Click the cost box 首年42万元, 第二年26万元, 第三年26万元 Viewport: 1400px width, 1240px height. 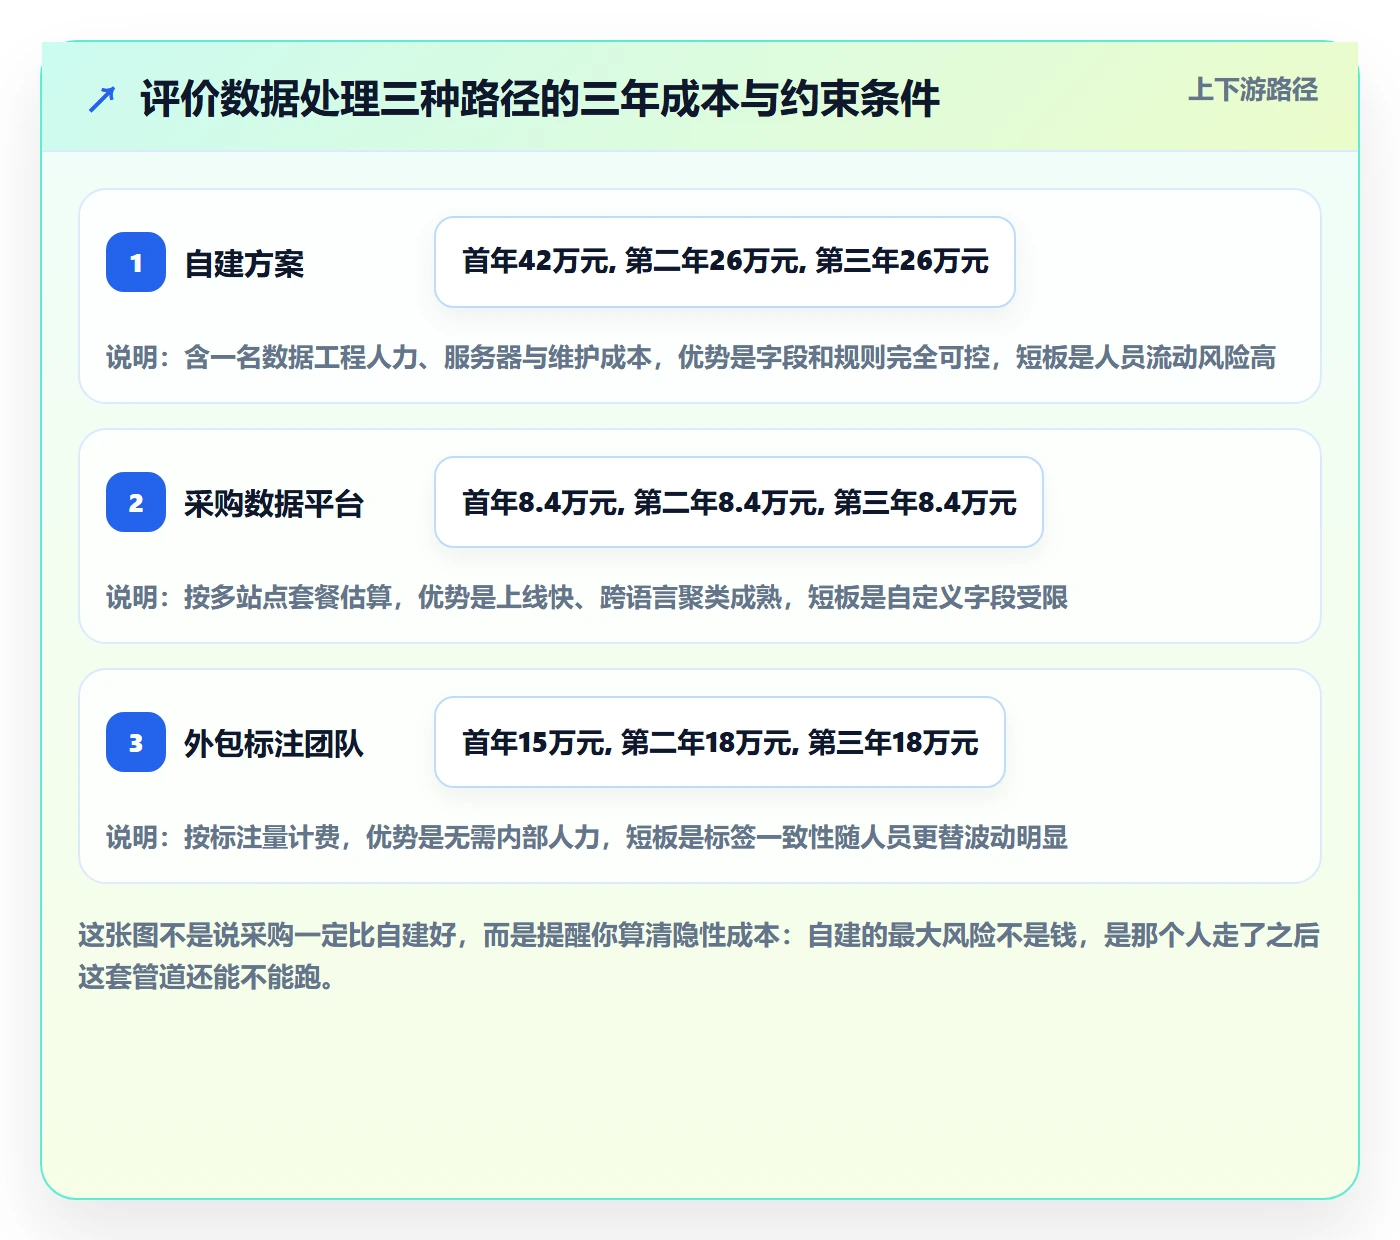click(725, 262)
